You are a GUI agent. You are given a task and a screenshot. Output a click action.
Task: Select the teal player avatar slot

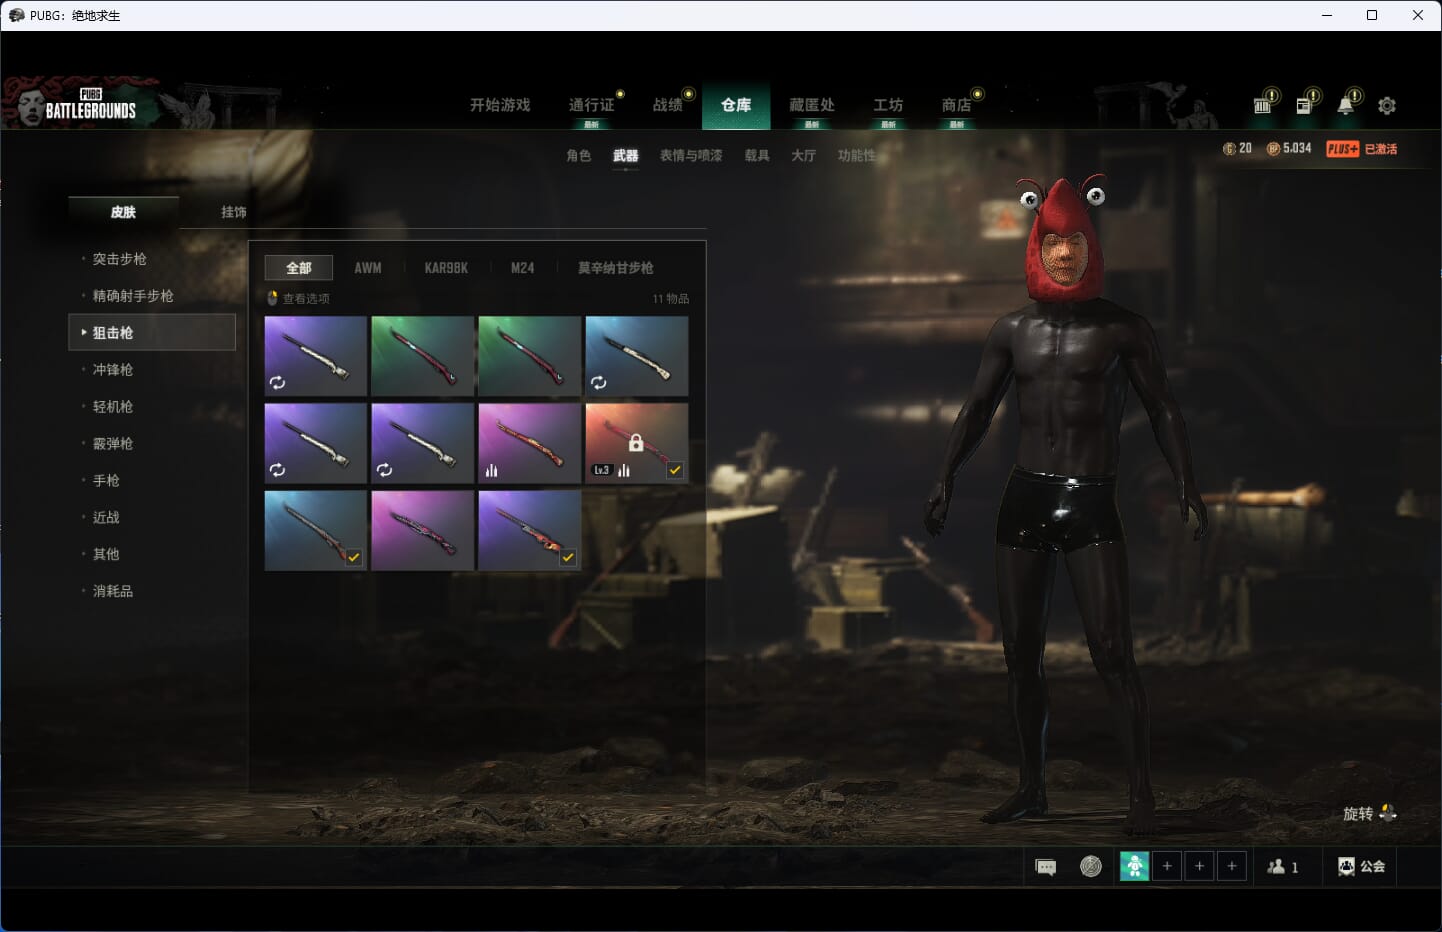tap(1134, 866)
